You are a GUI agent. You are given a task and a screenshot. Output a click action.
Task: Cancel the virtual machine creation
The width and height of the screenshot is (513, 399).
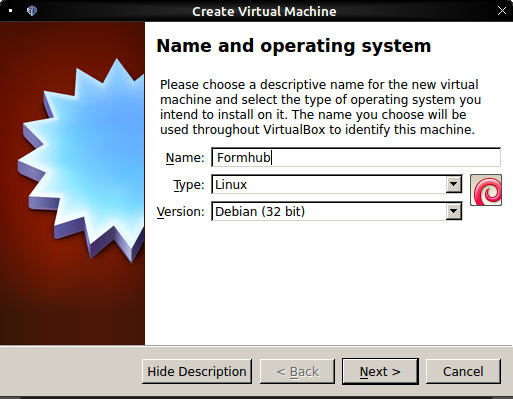tap(463, 371)
